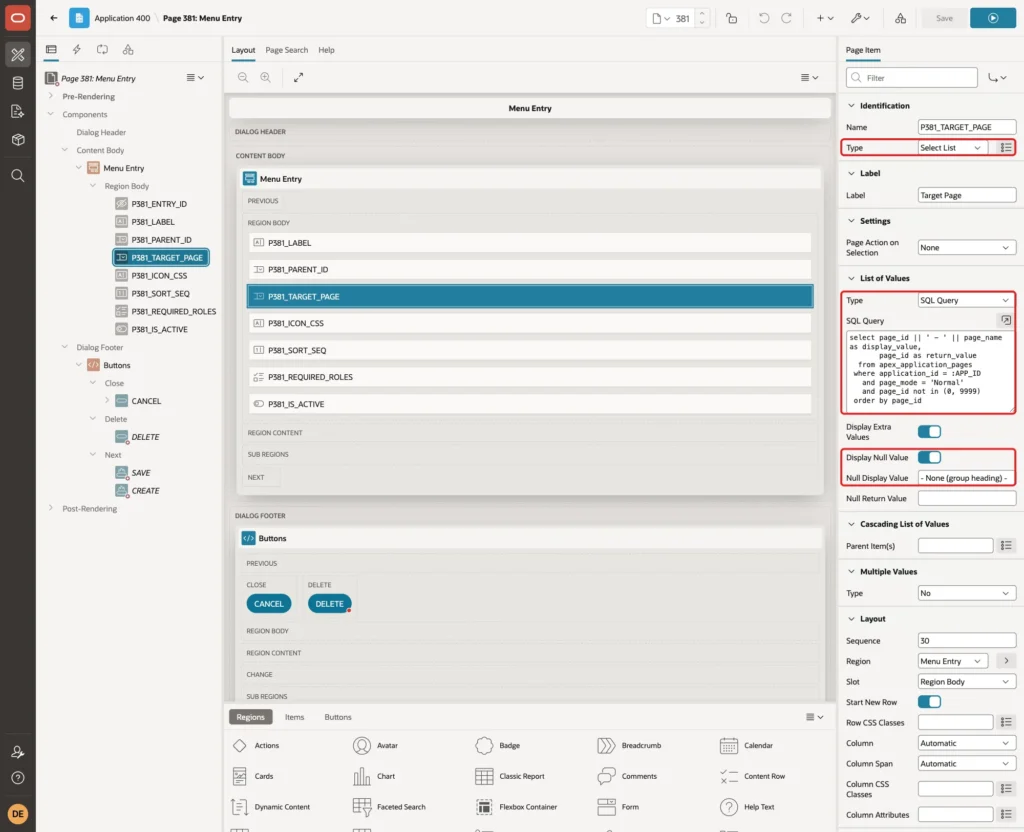Open the Utilities wrench menu
The width and height of the screenshot is (1024, 832).
point(860,18)
